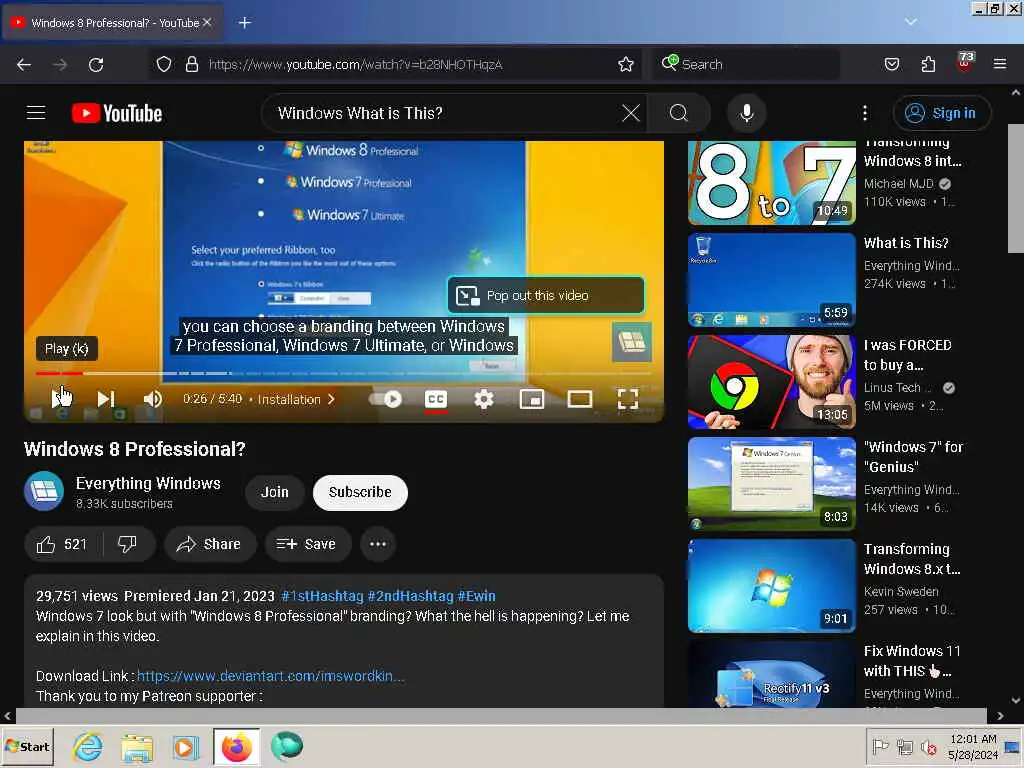Open the YouTube guide hamburger menu
The height and width of the screenshot is (768, 1024).
pos(36,113)
